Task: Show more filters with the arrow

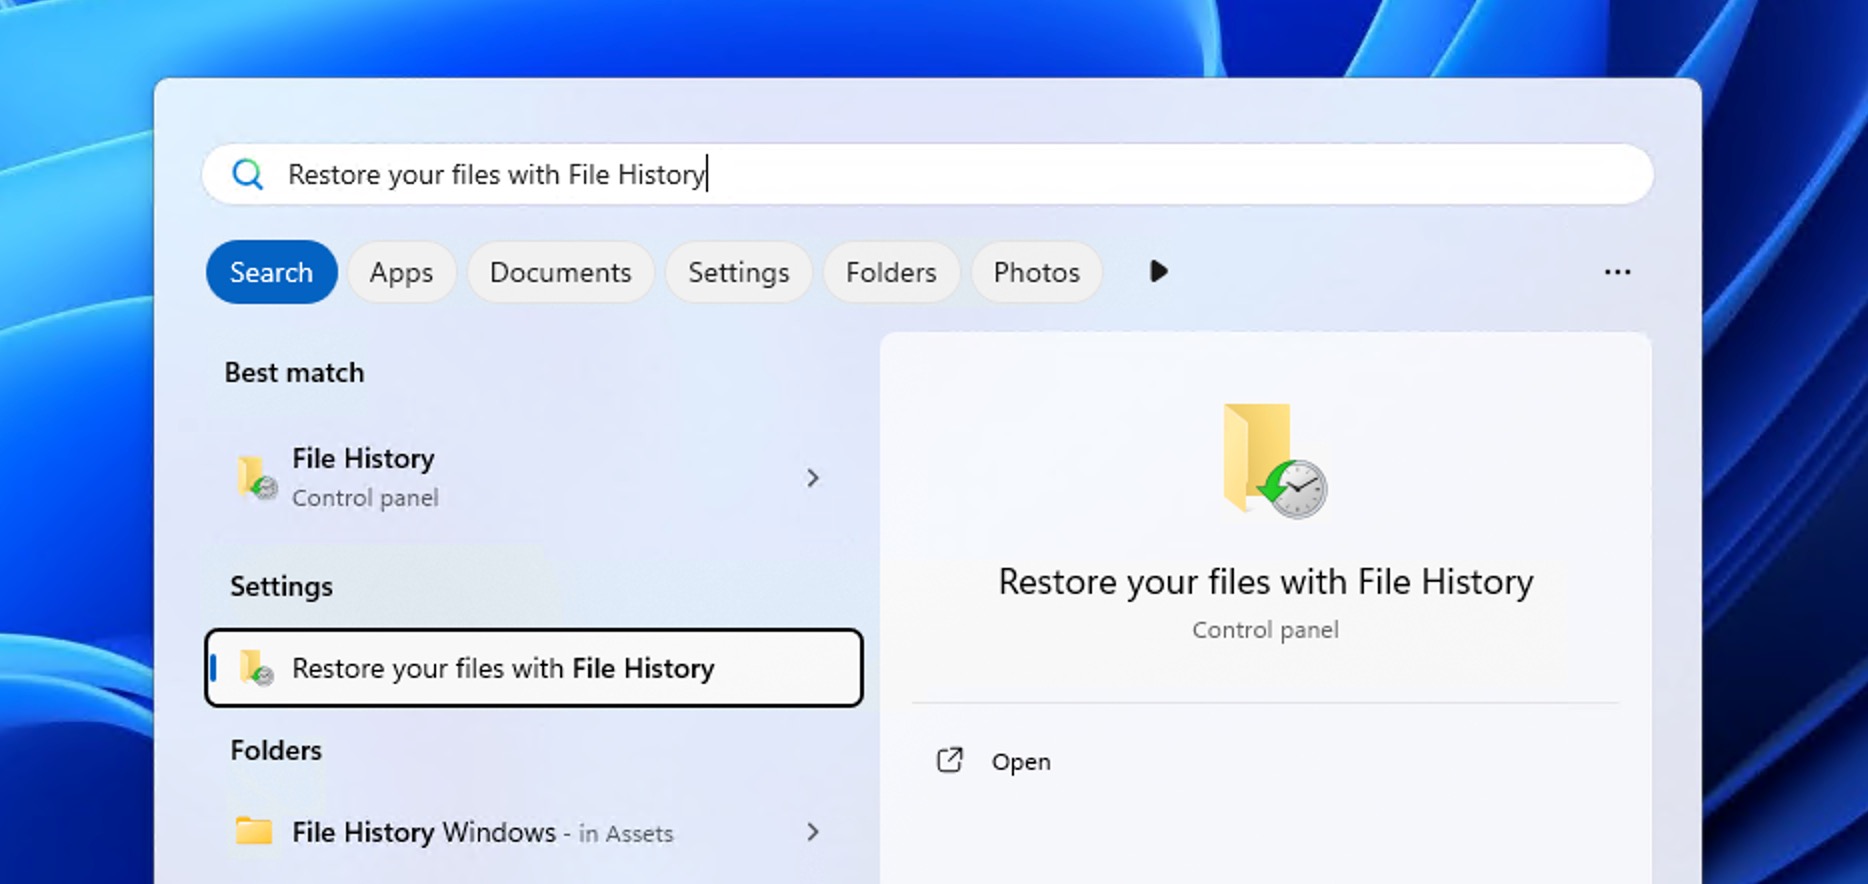Action: pos(1158,272)
